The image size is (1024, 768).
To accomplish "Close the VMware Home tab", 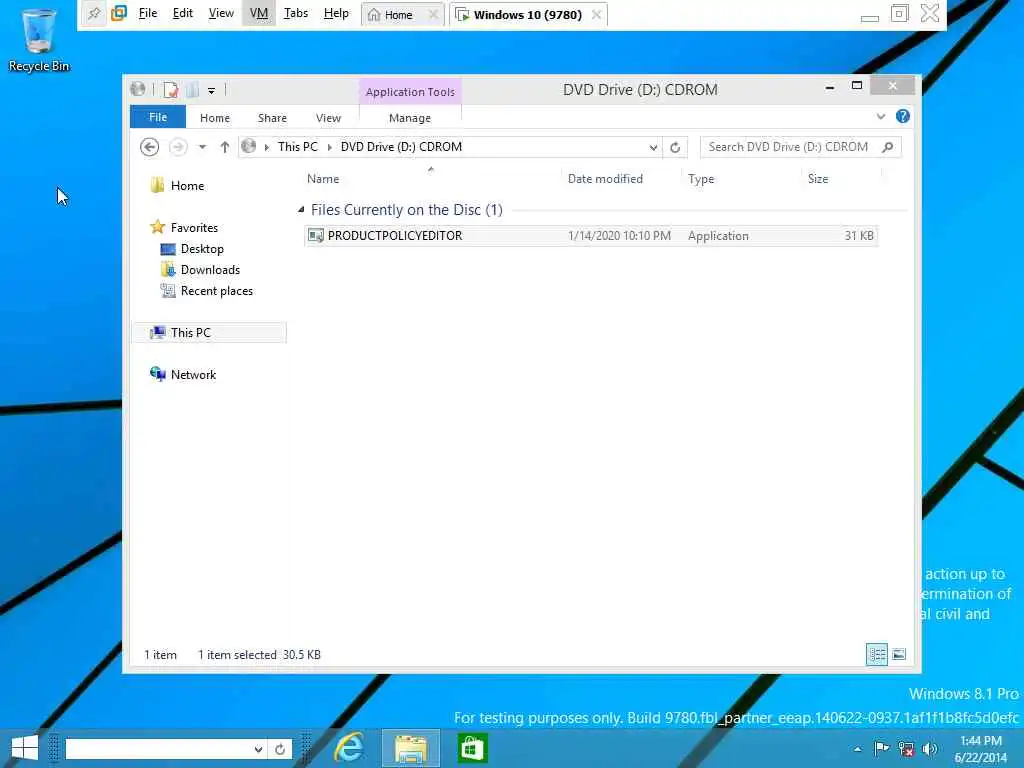I will (x=432, y=14).
